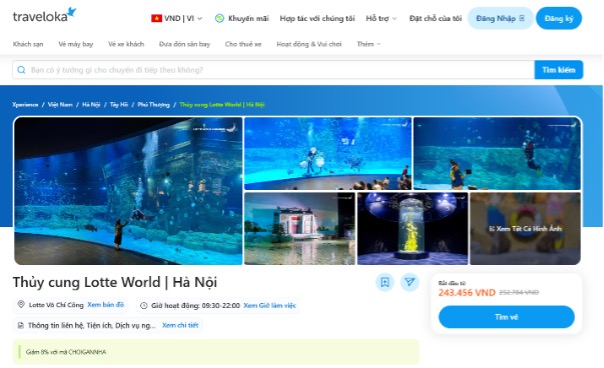Viewport: 604px width, 368px height.
Task: Open Xem chi tiết details link
Action: tap(180, 325)
